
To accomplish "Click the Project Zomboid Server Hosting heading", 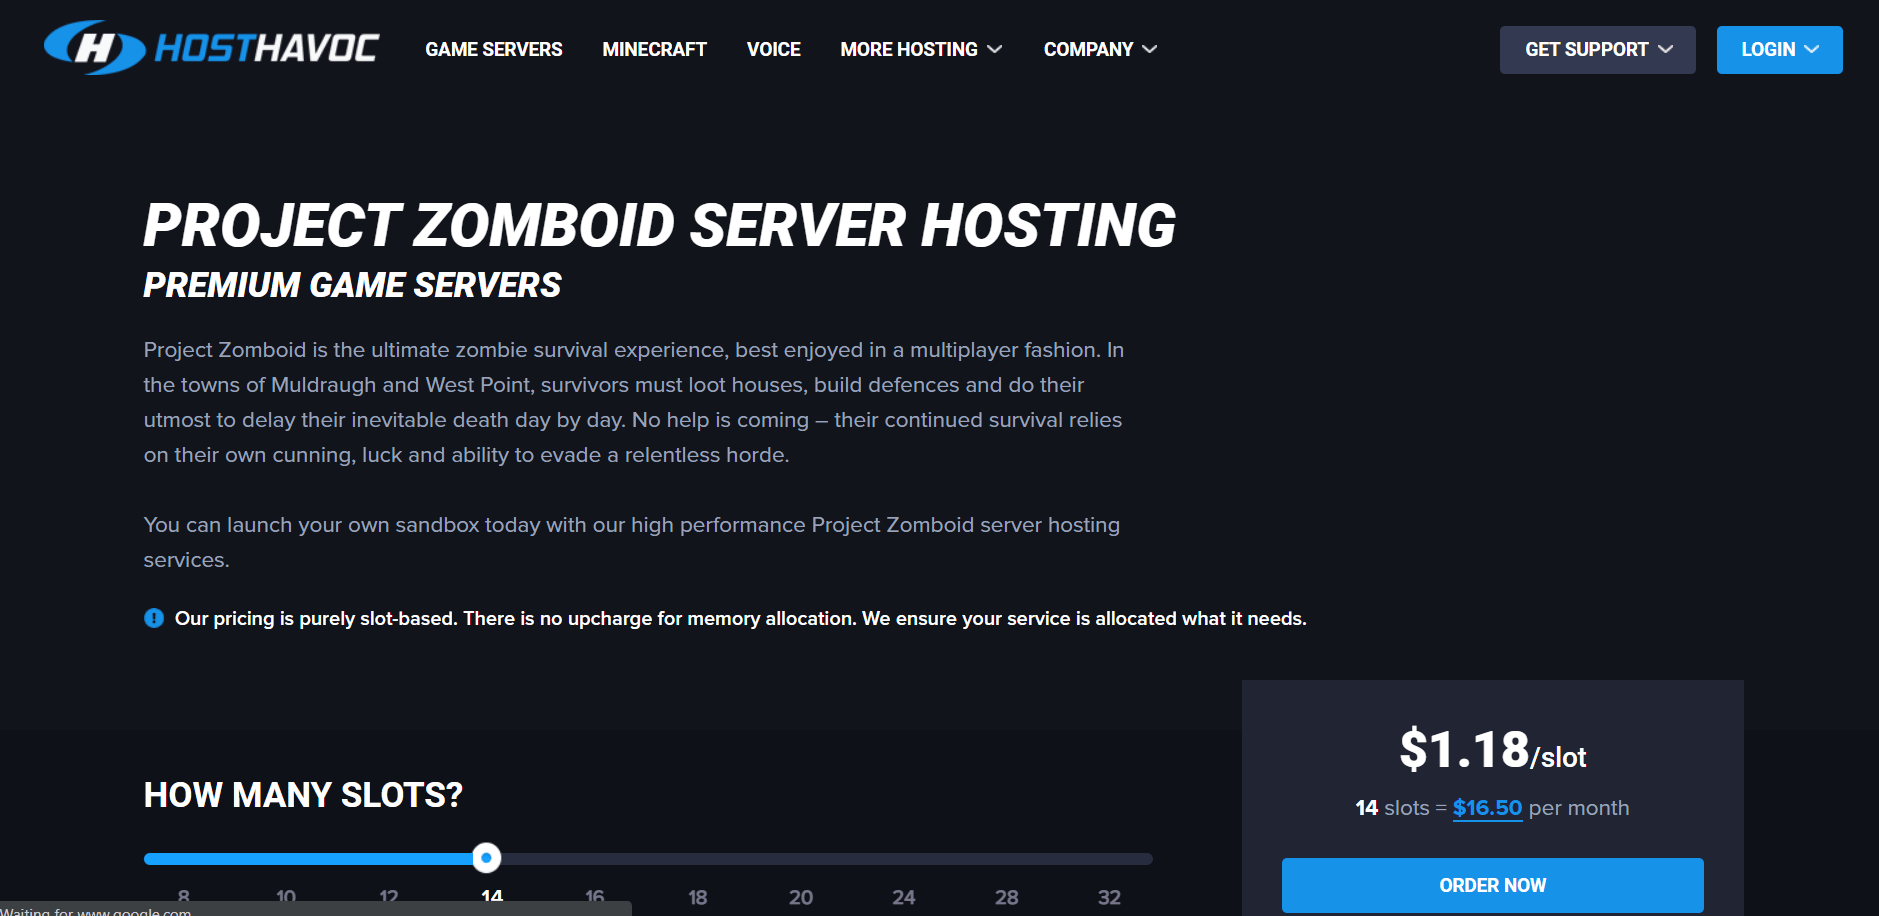I will [660, 225].
